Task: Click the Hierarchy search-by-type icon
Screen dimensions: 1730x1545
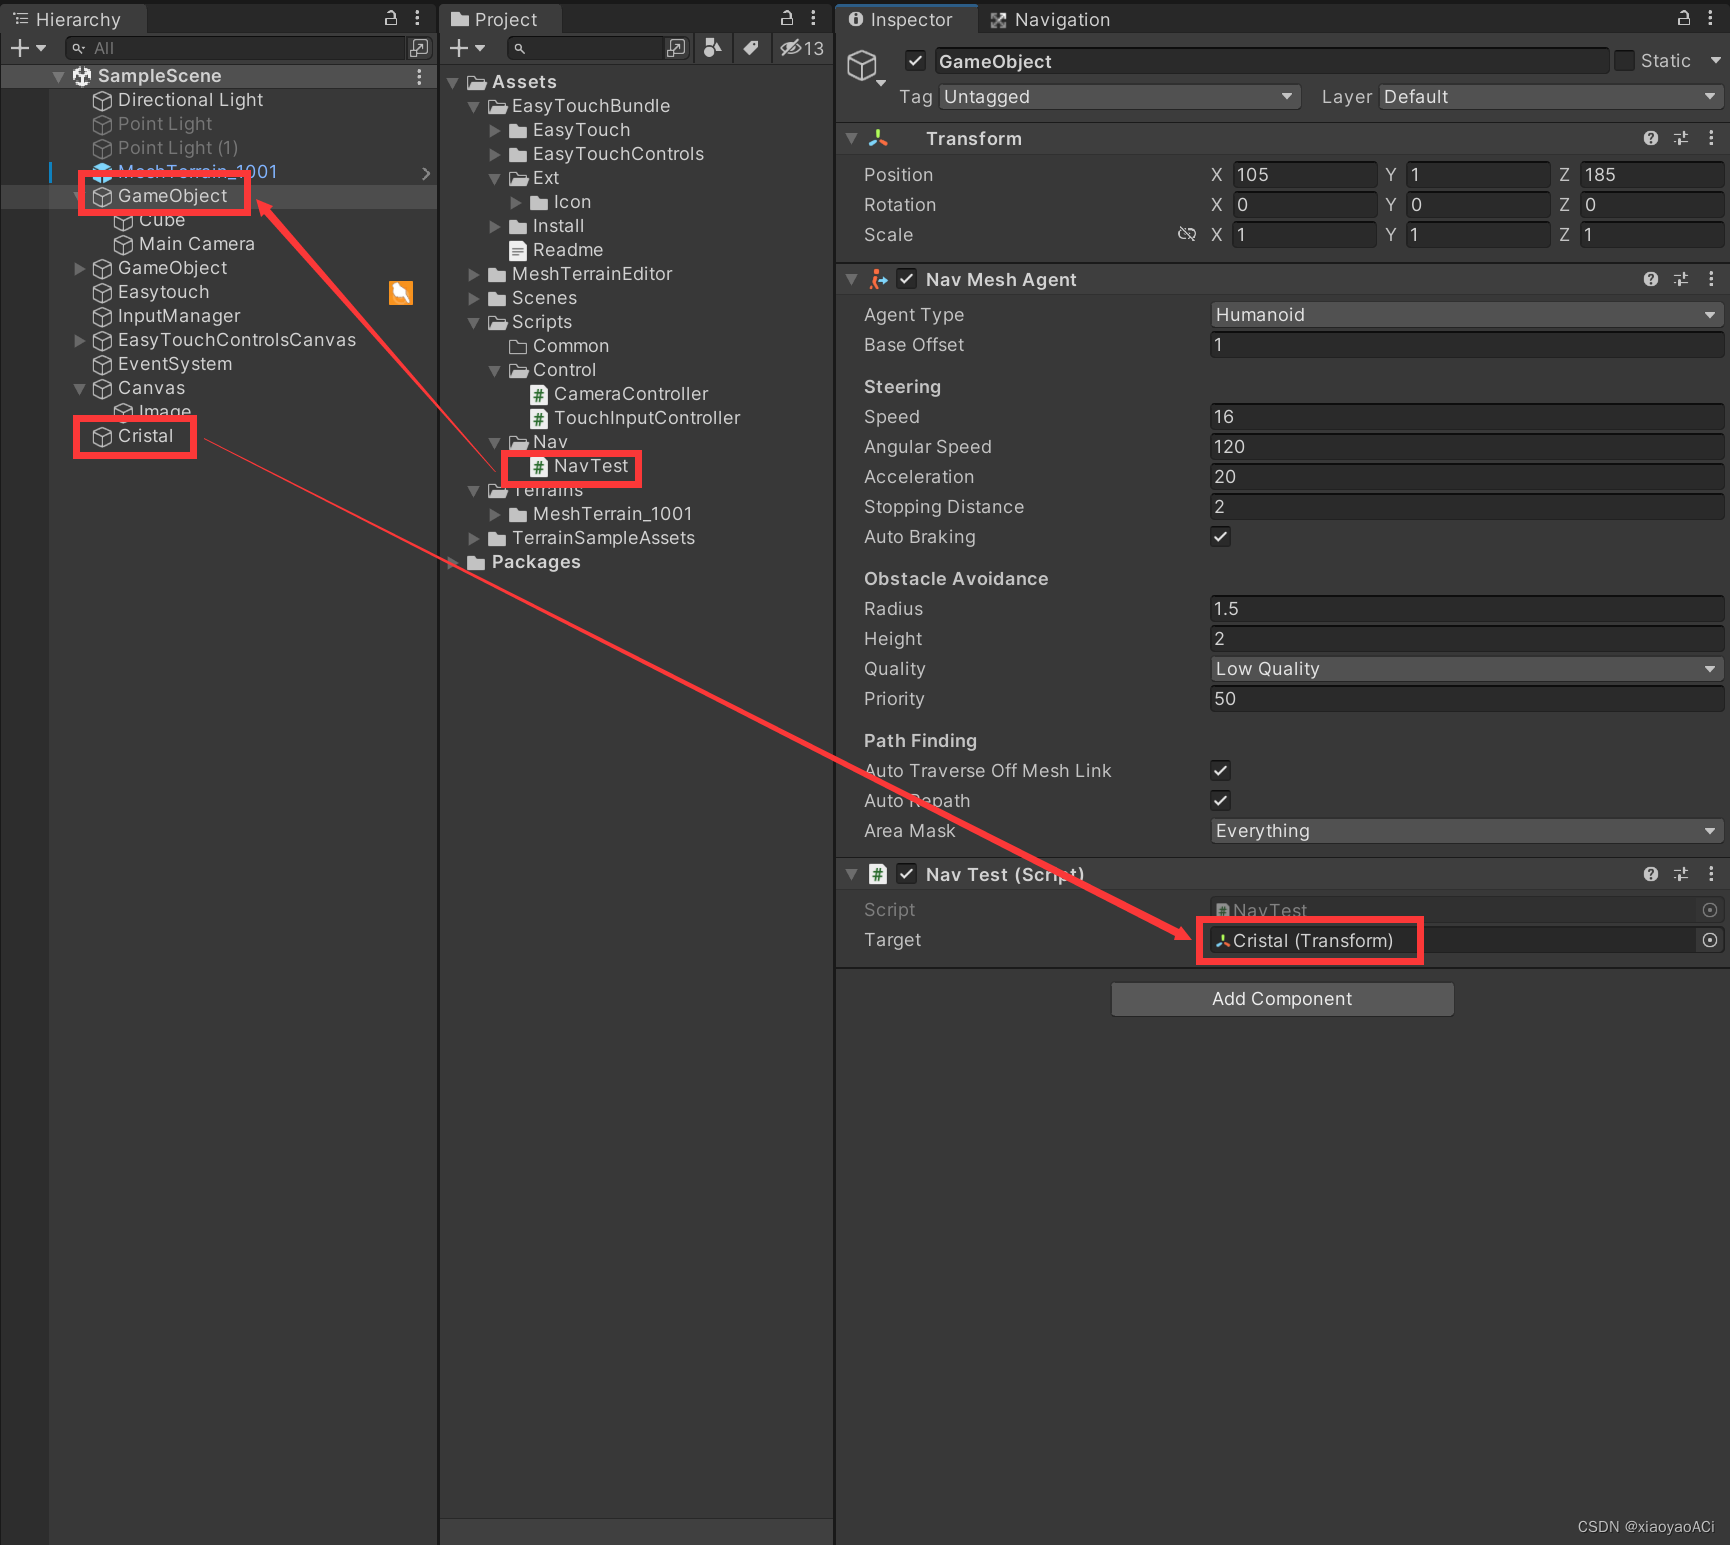Action: coord(419,48)
